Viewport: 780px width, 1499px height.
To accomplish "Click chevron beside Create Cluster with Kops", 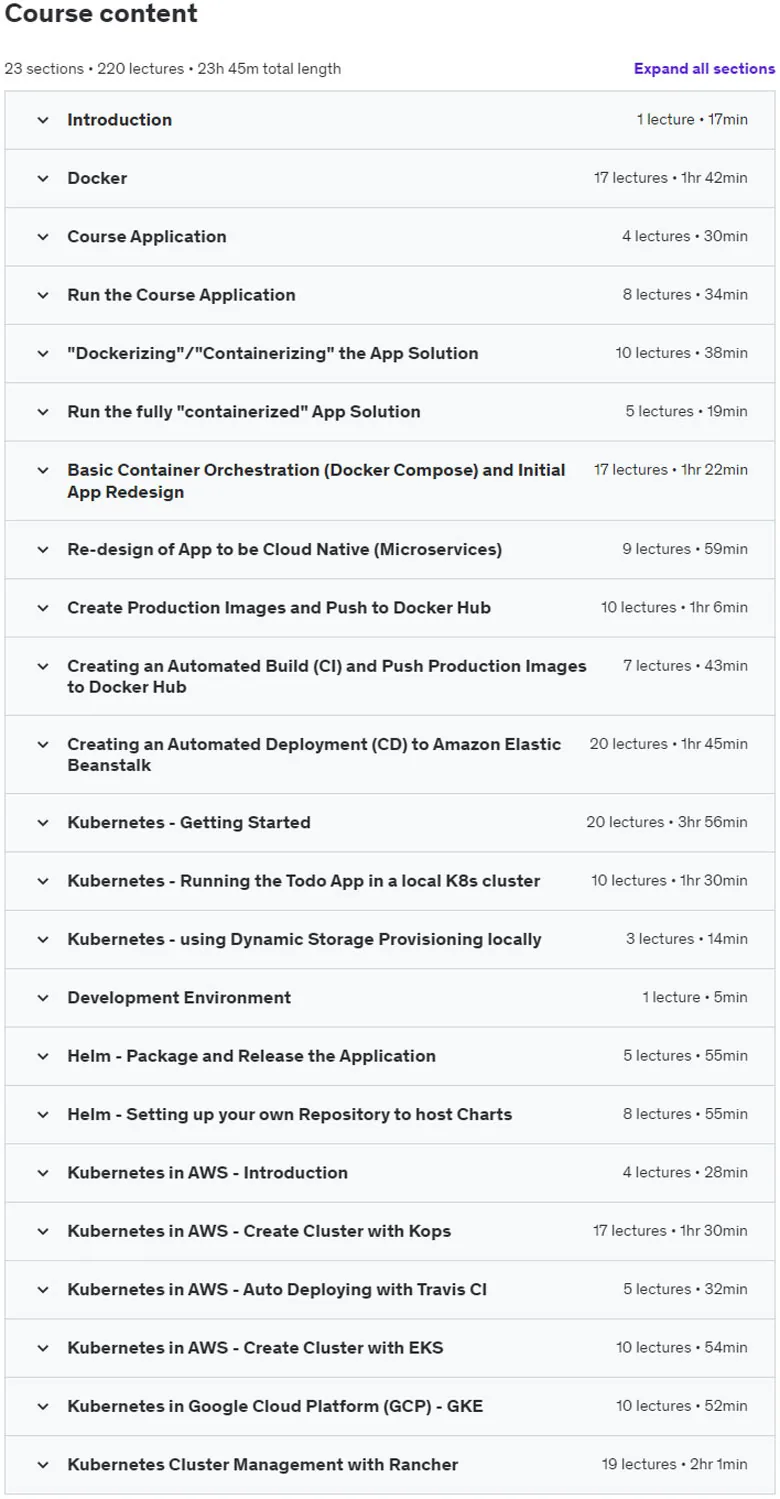I will click(43, 1231).
